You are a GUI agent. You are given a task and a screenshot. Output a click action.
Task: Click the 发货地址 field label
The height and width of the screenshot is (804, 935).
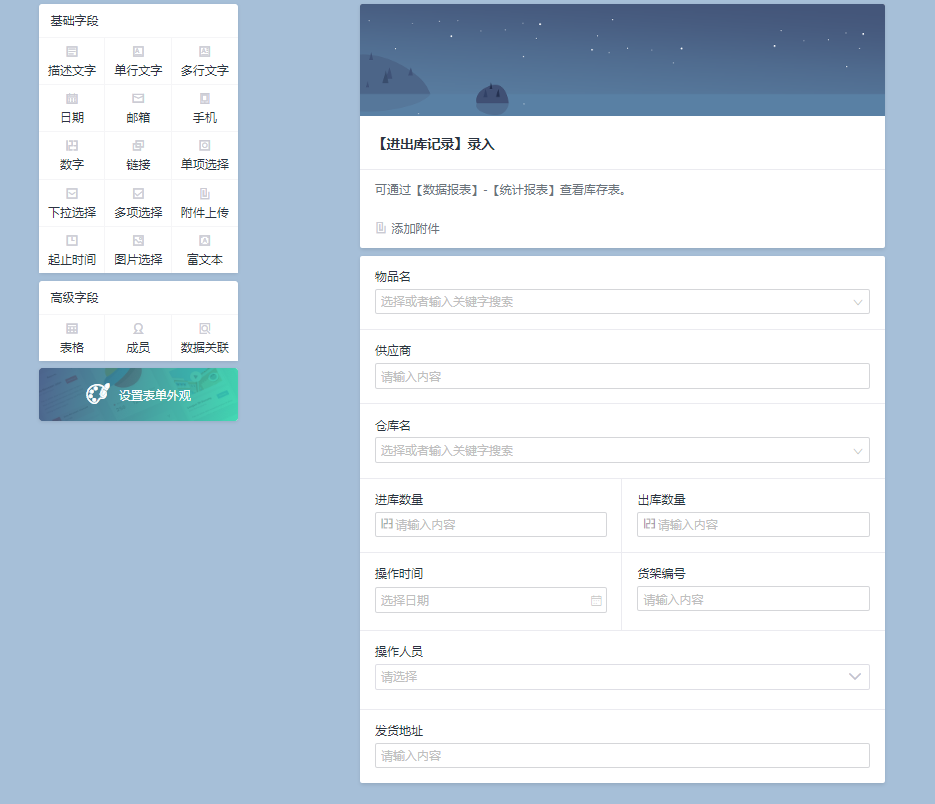coord(398,731)
